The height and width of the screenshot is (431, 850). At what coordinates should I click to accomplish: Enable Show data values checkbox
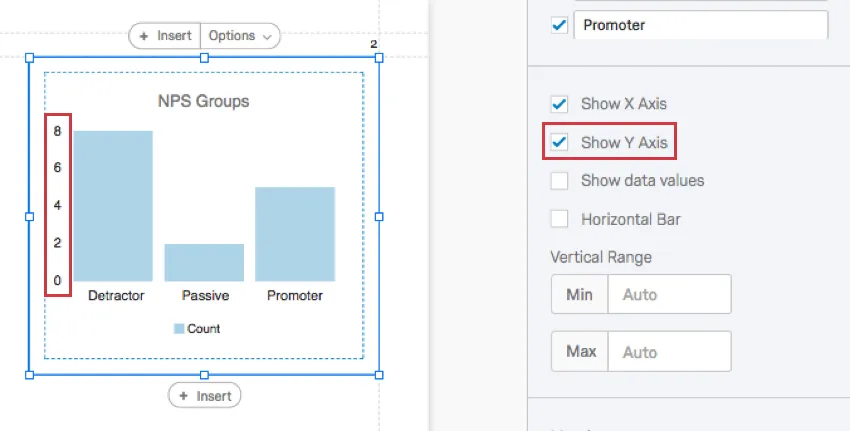tap(560, 181)
